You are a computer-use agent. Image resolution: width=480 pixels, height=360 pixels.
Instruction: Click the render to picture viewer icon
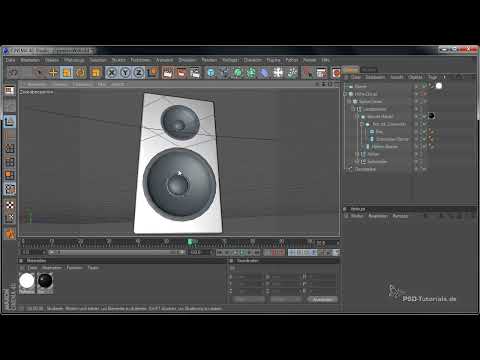181,72
